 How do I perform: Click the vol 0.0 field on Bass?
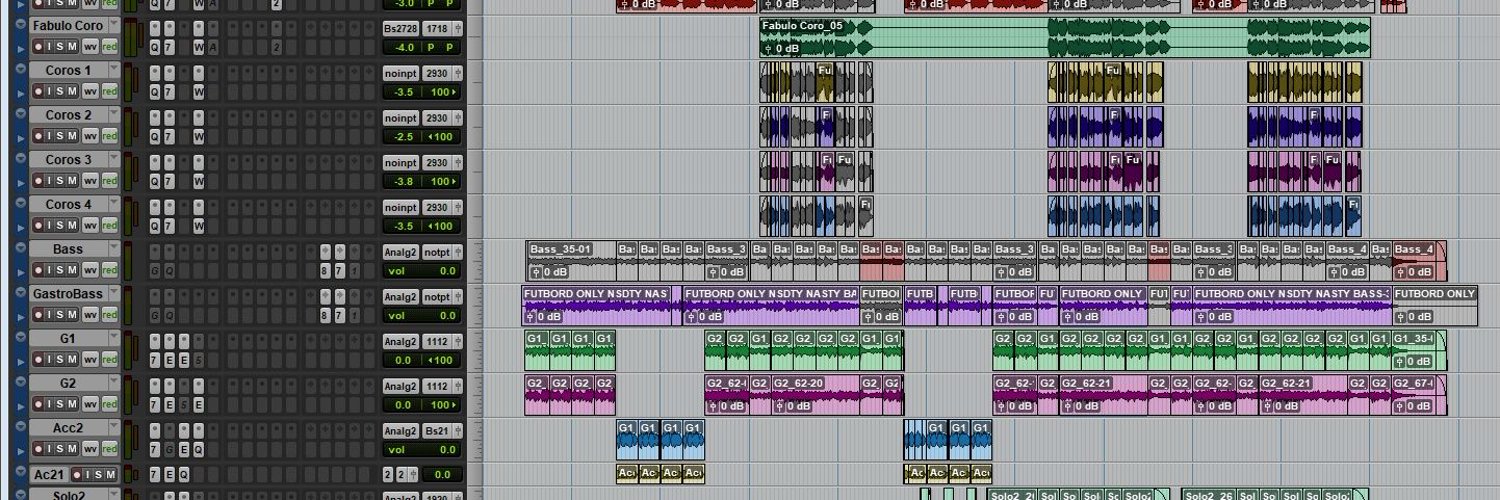421,271
